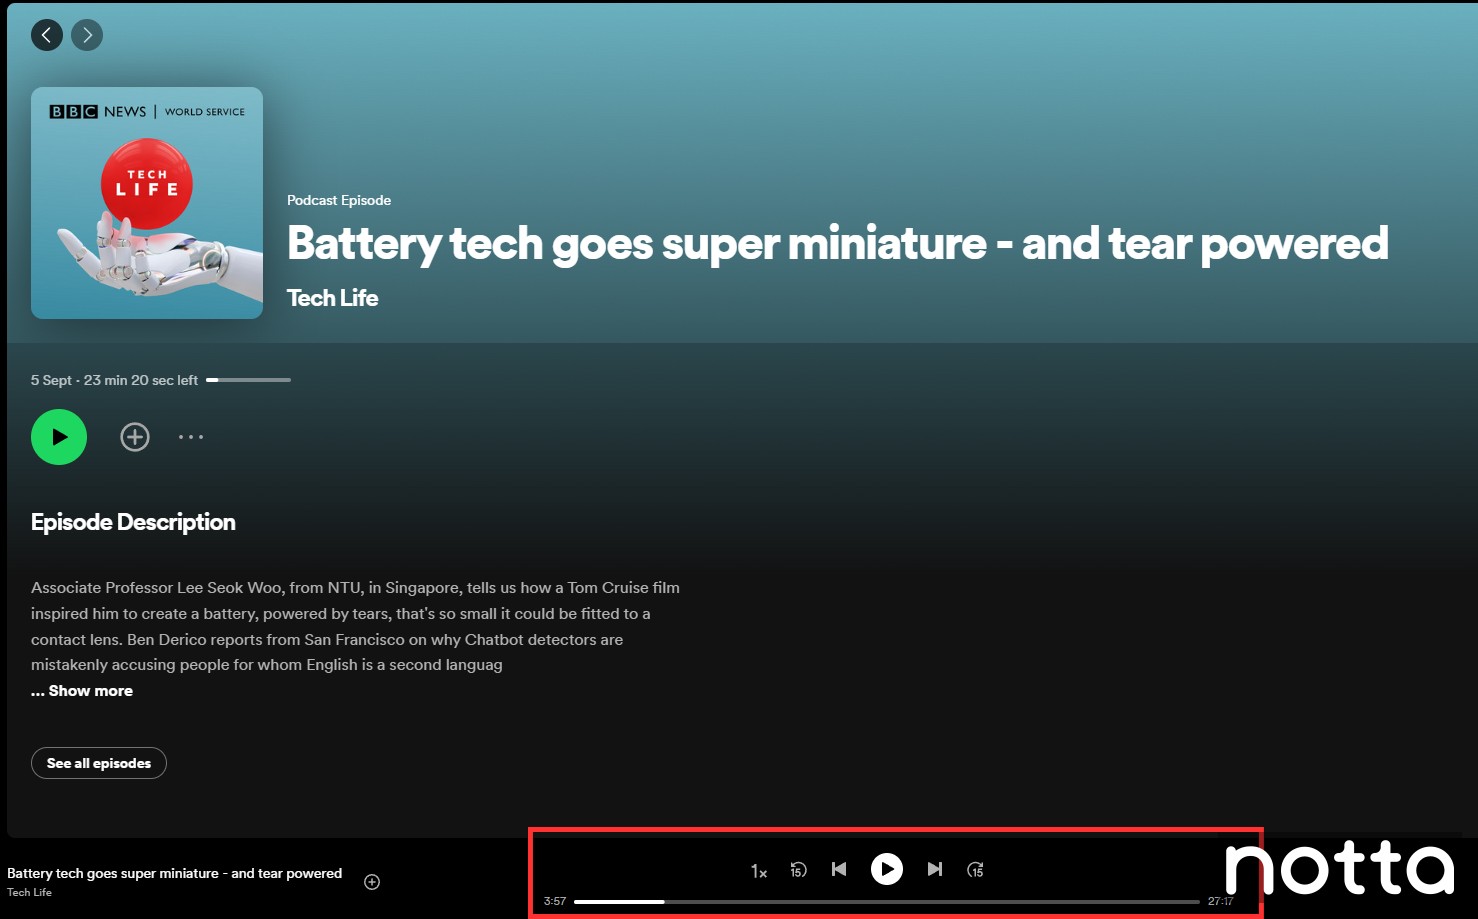Screen dimensions: 1478x919
Task: Add episode to Your Episodes plus icon
Action: point(135,437)
